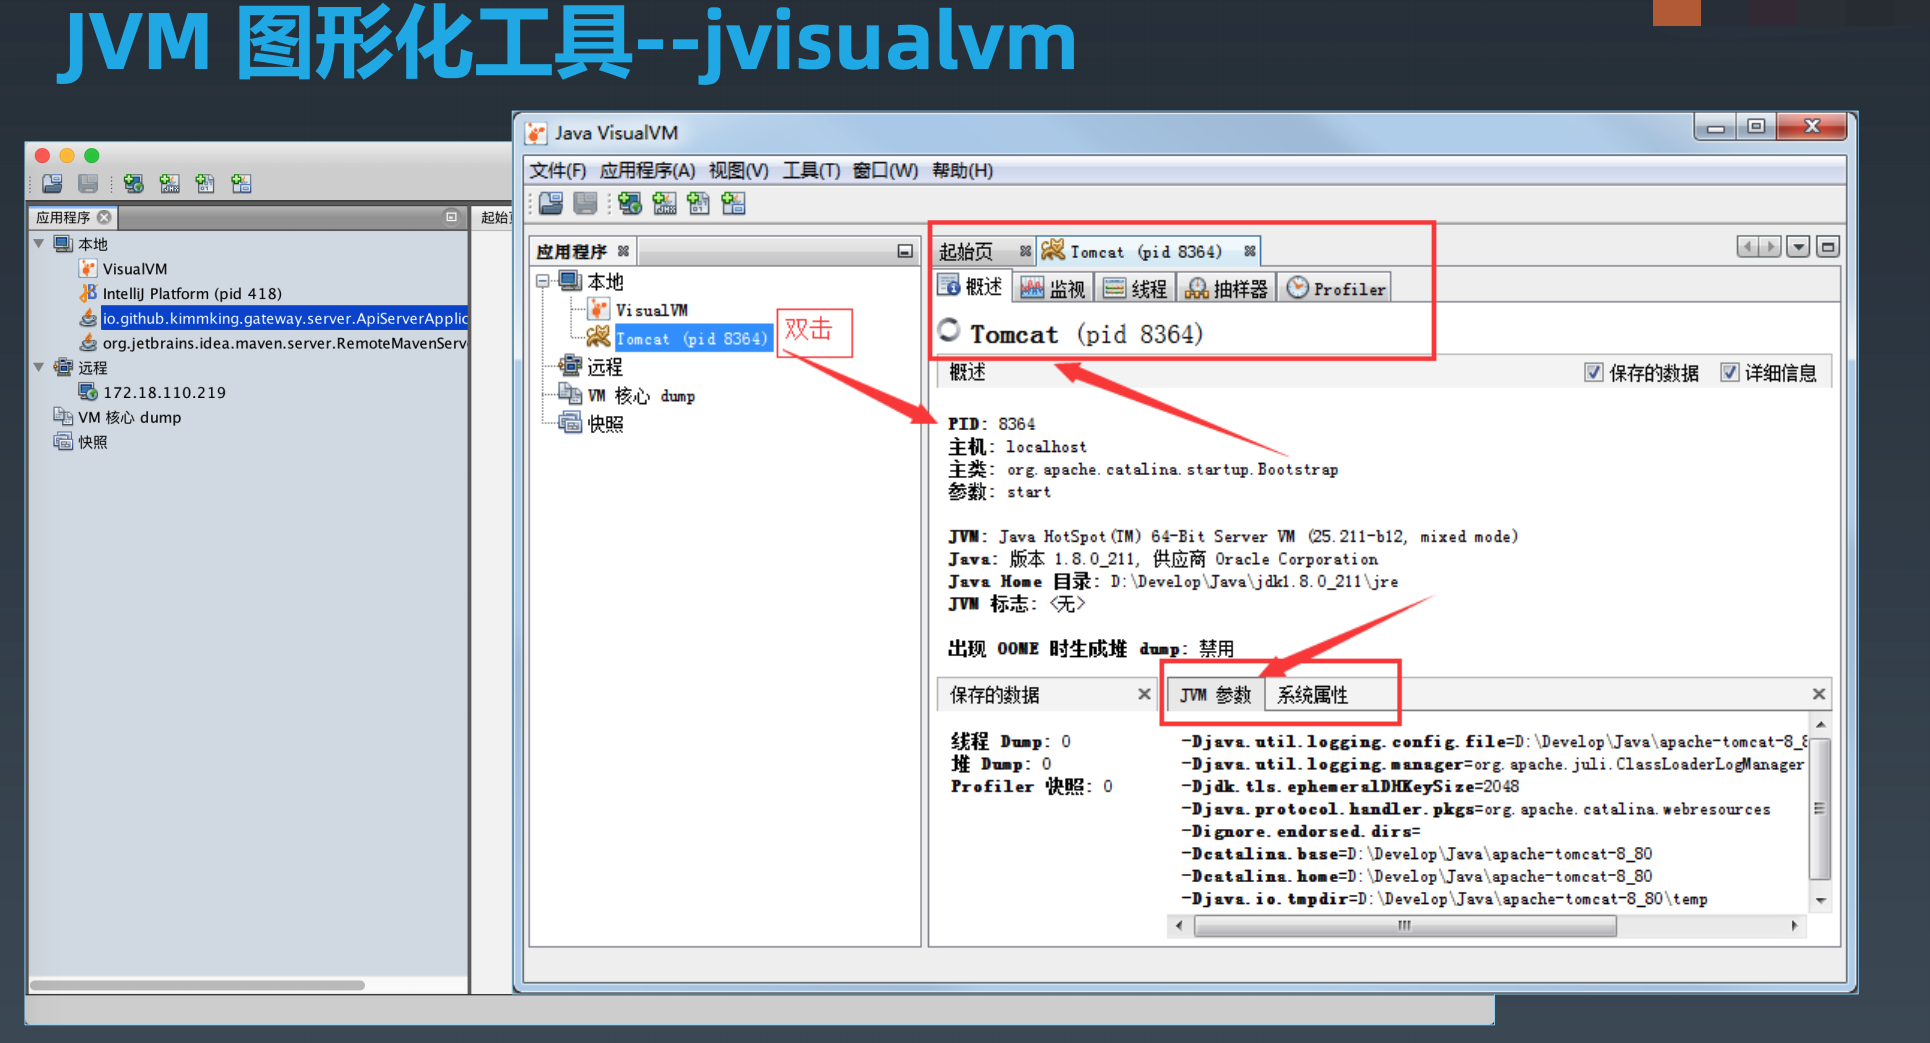Collapse the 本地 node in the Mac window
The height and width of the screenshot is (1043, 1930).
coord(39,244)
